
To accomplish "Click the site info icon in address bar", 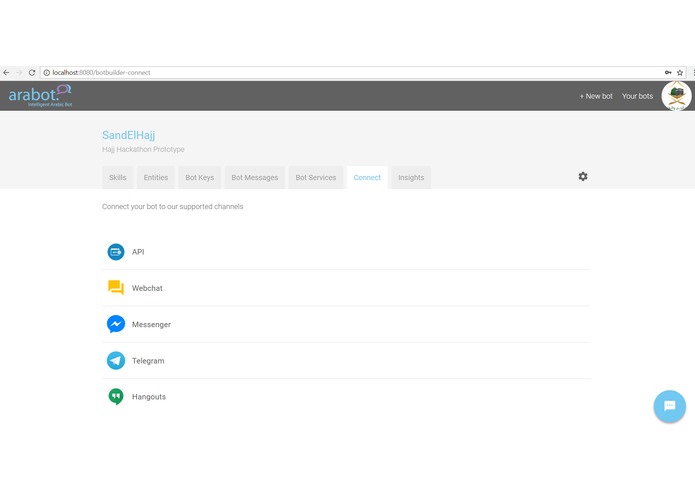I will 47,73.
